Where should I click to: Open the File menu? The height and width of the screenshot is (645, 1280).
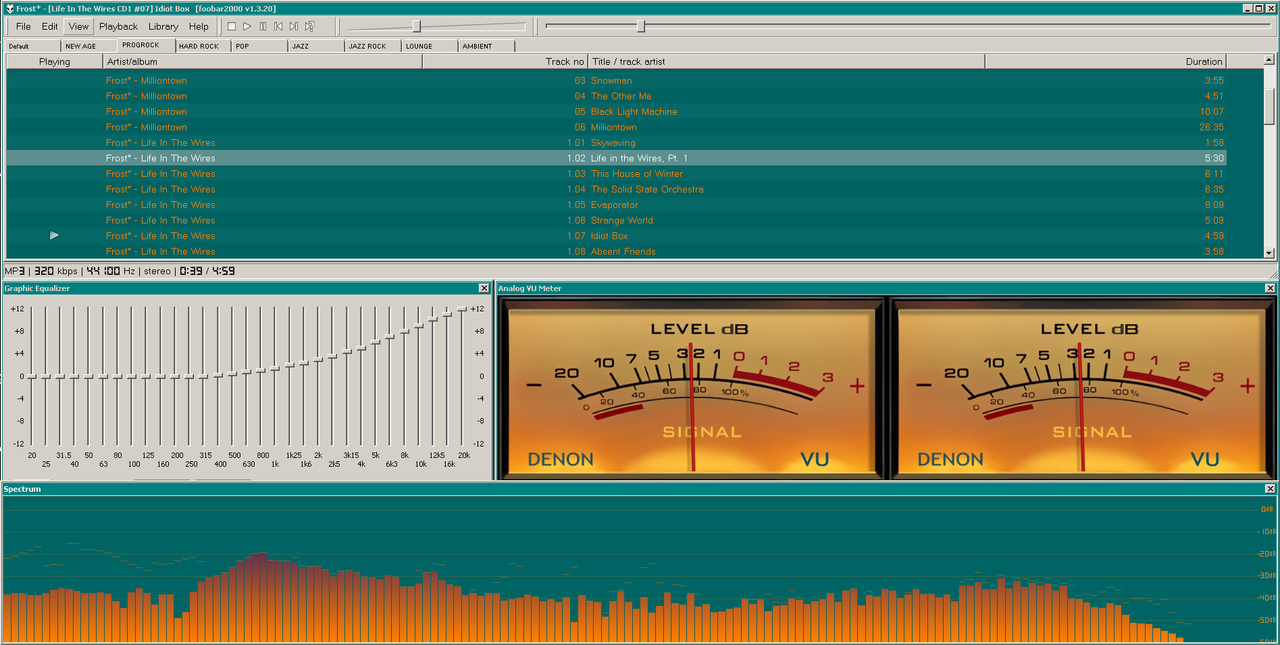click(x=23, y=27)
